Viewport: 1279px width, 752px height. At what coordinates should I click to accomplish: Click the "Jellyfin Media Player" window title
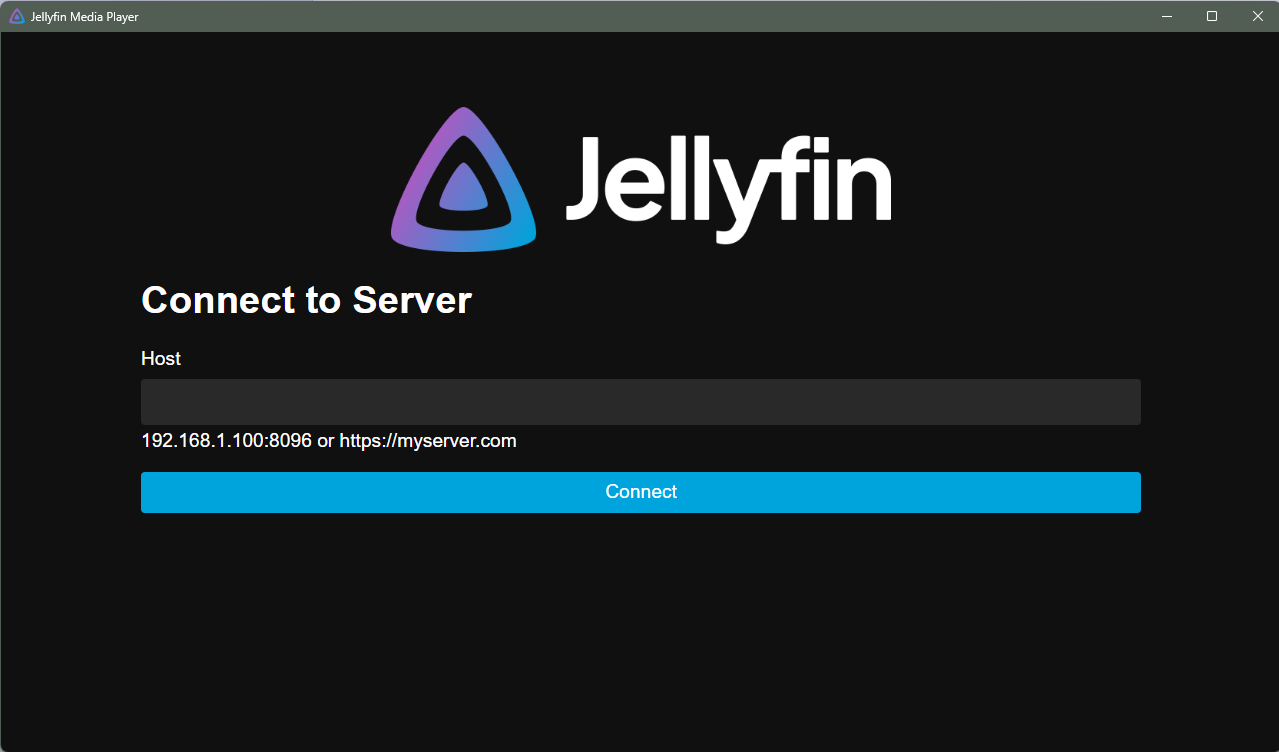(84, 16)
